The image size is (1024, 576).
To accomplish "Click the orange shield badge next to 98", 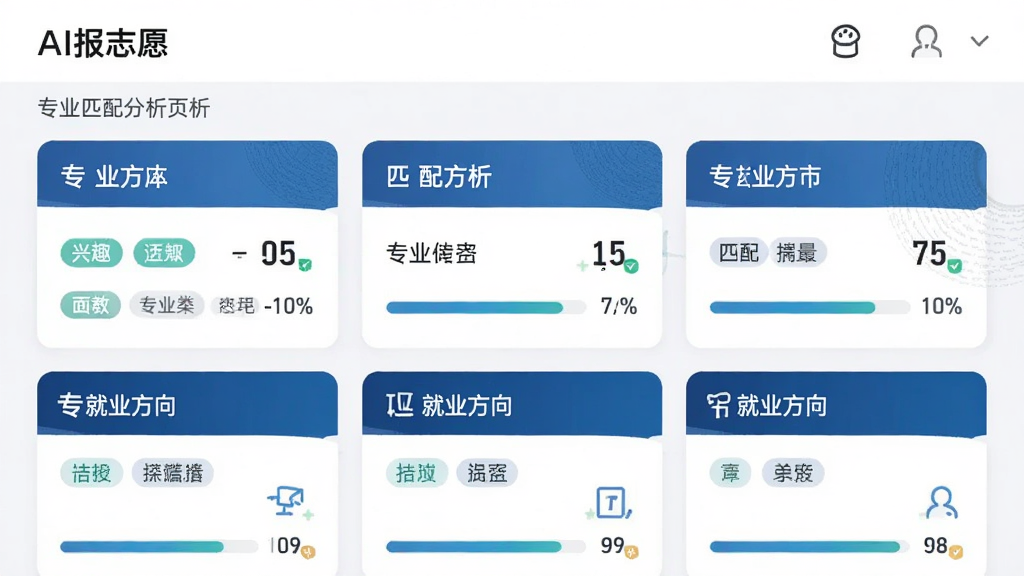I will (956, 552).
